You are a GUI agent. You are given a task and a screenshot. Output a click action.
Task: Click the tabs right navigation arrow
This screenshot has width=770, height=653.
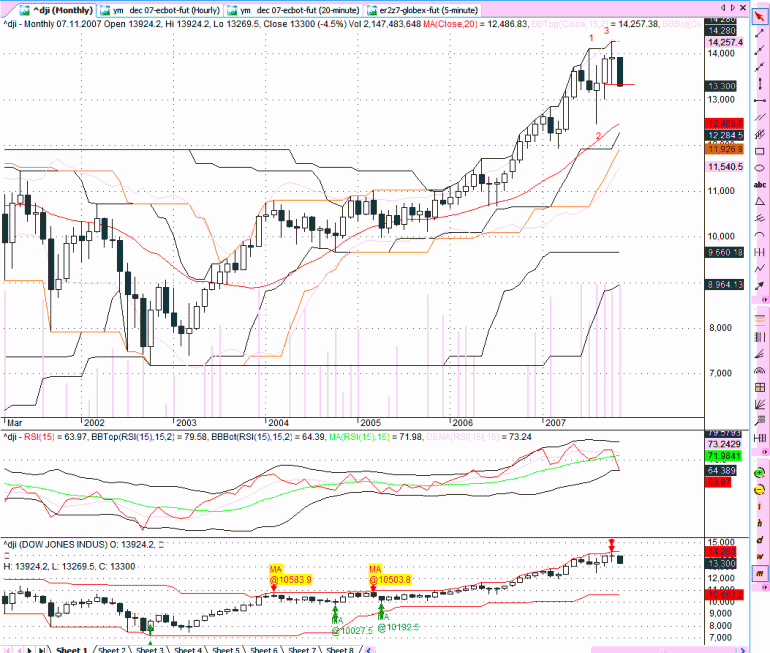[x=733, y=8]
